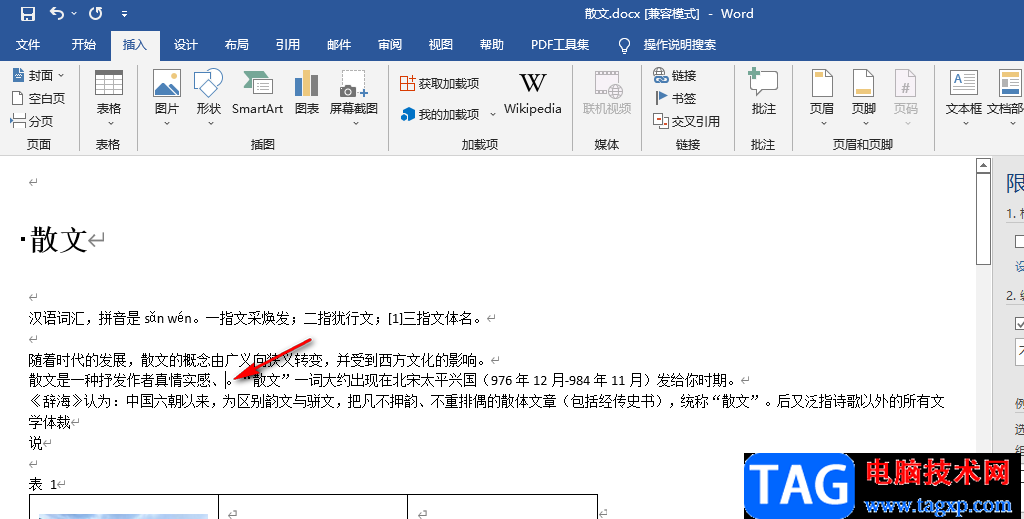Open the 页脚 footer menu
Viewport: 1024px width, 519px height.
coord(863,99)
